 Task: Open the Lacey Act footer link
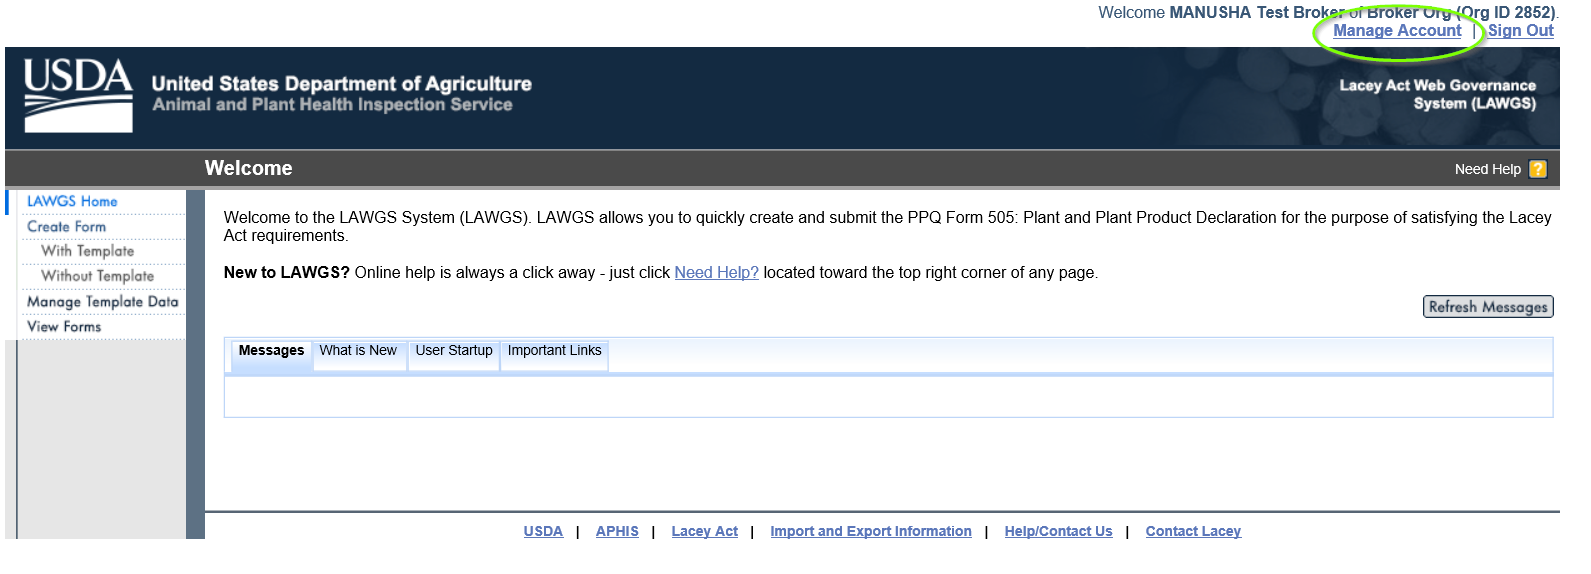click(x=704, y=531)
